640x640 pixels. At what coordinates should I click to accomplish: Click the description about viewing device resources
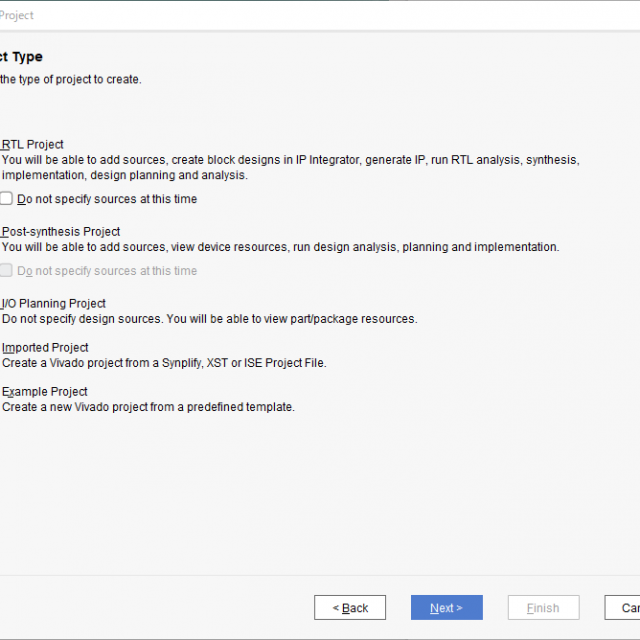point(280,247)
